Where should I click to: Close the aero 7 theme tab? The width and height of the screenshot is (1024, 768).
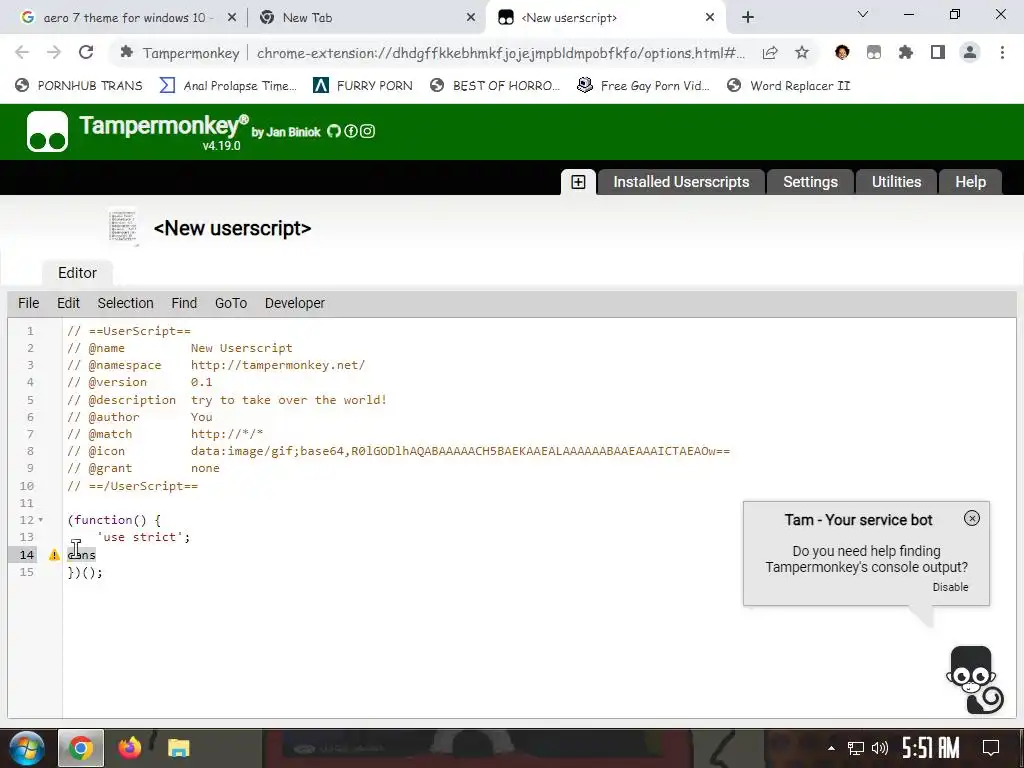point(232,18)
